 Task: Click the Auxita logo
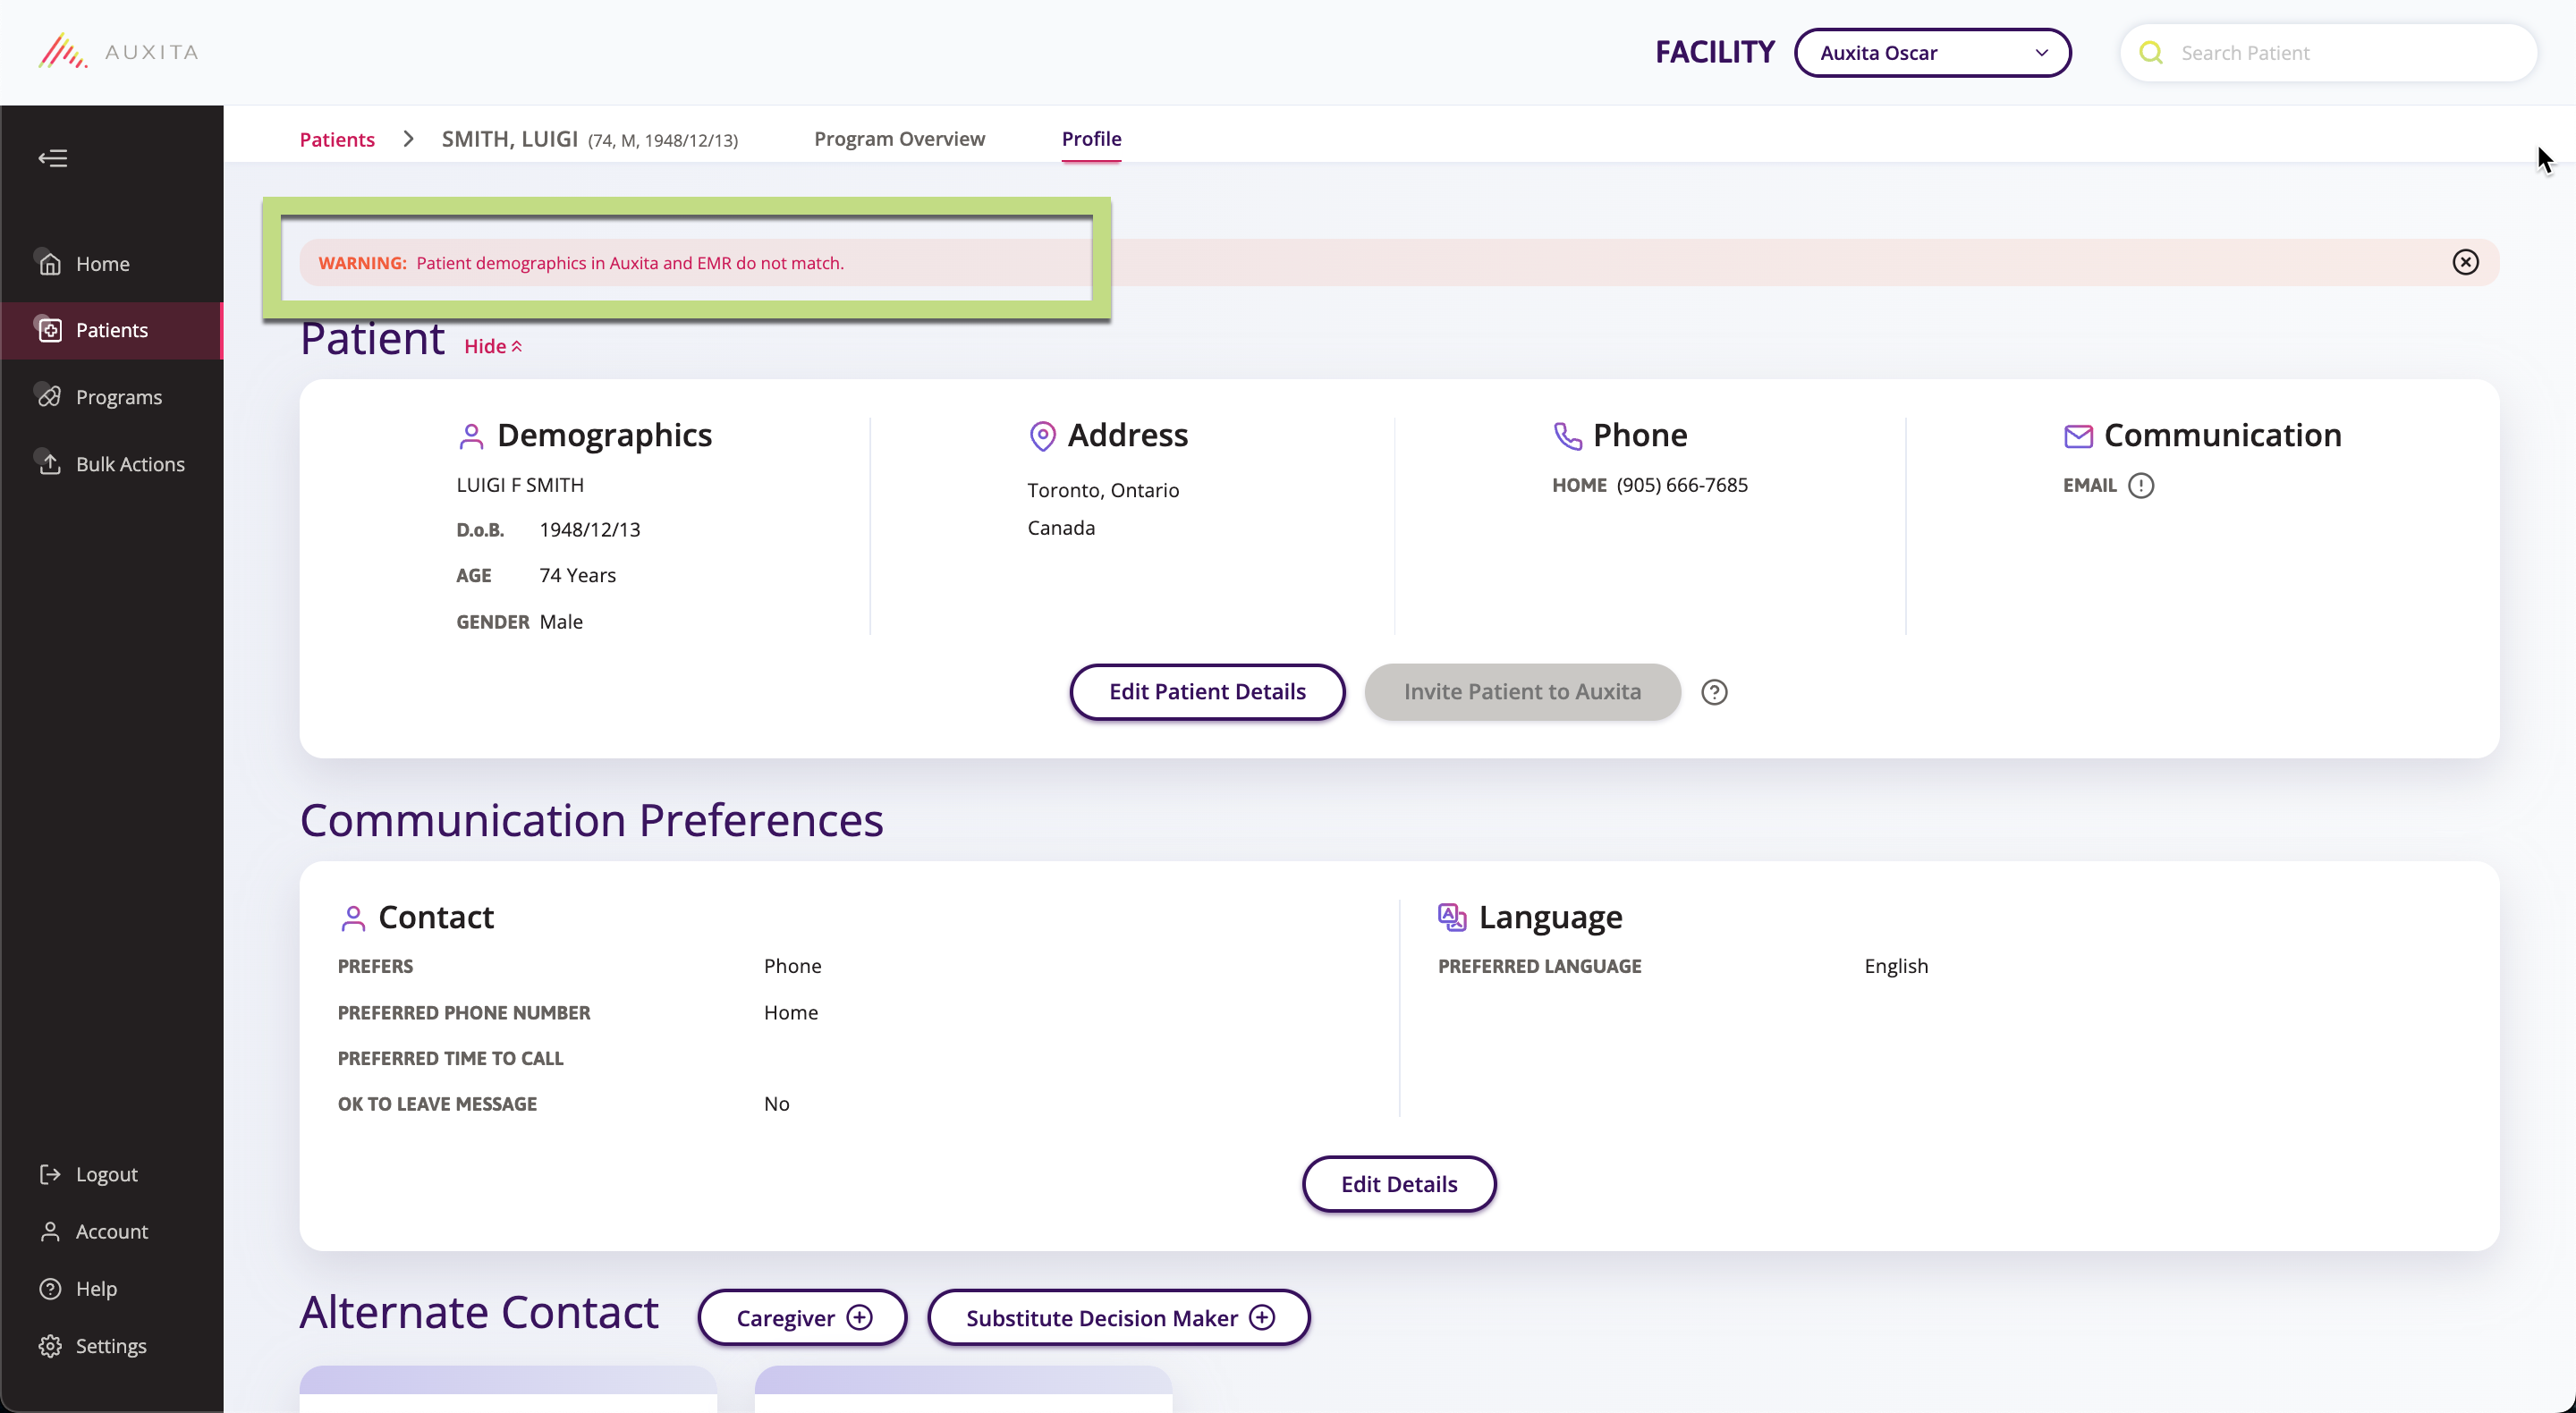[118, 51]
